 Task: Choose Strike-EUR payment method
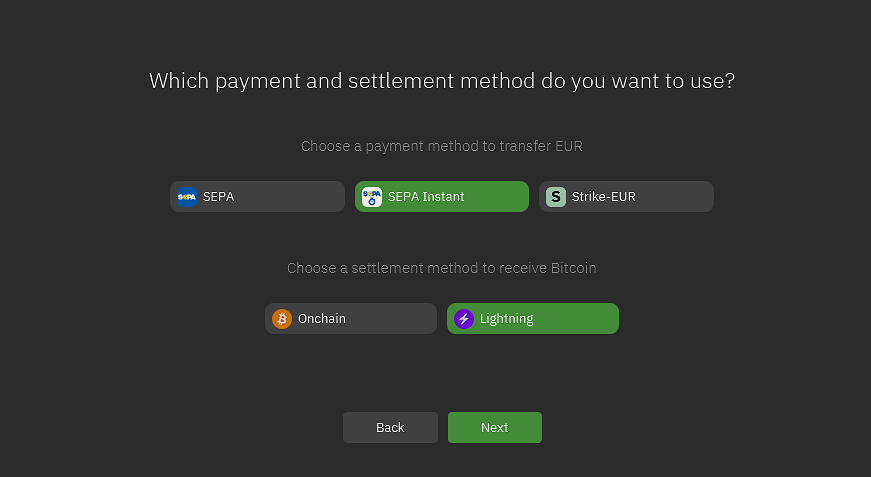coord(626,197)
